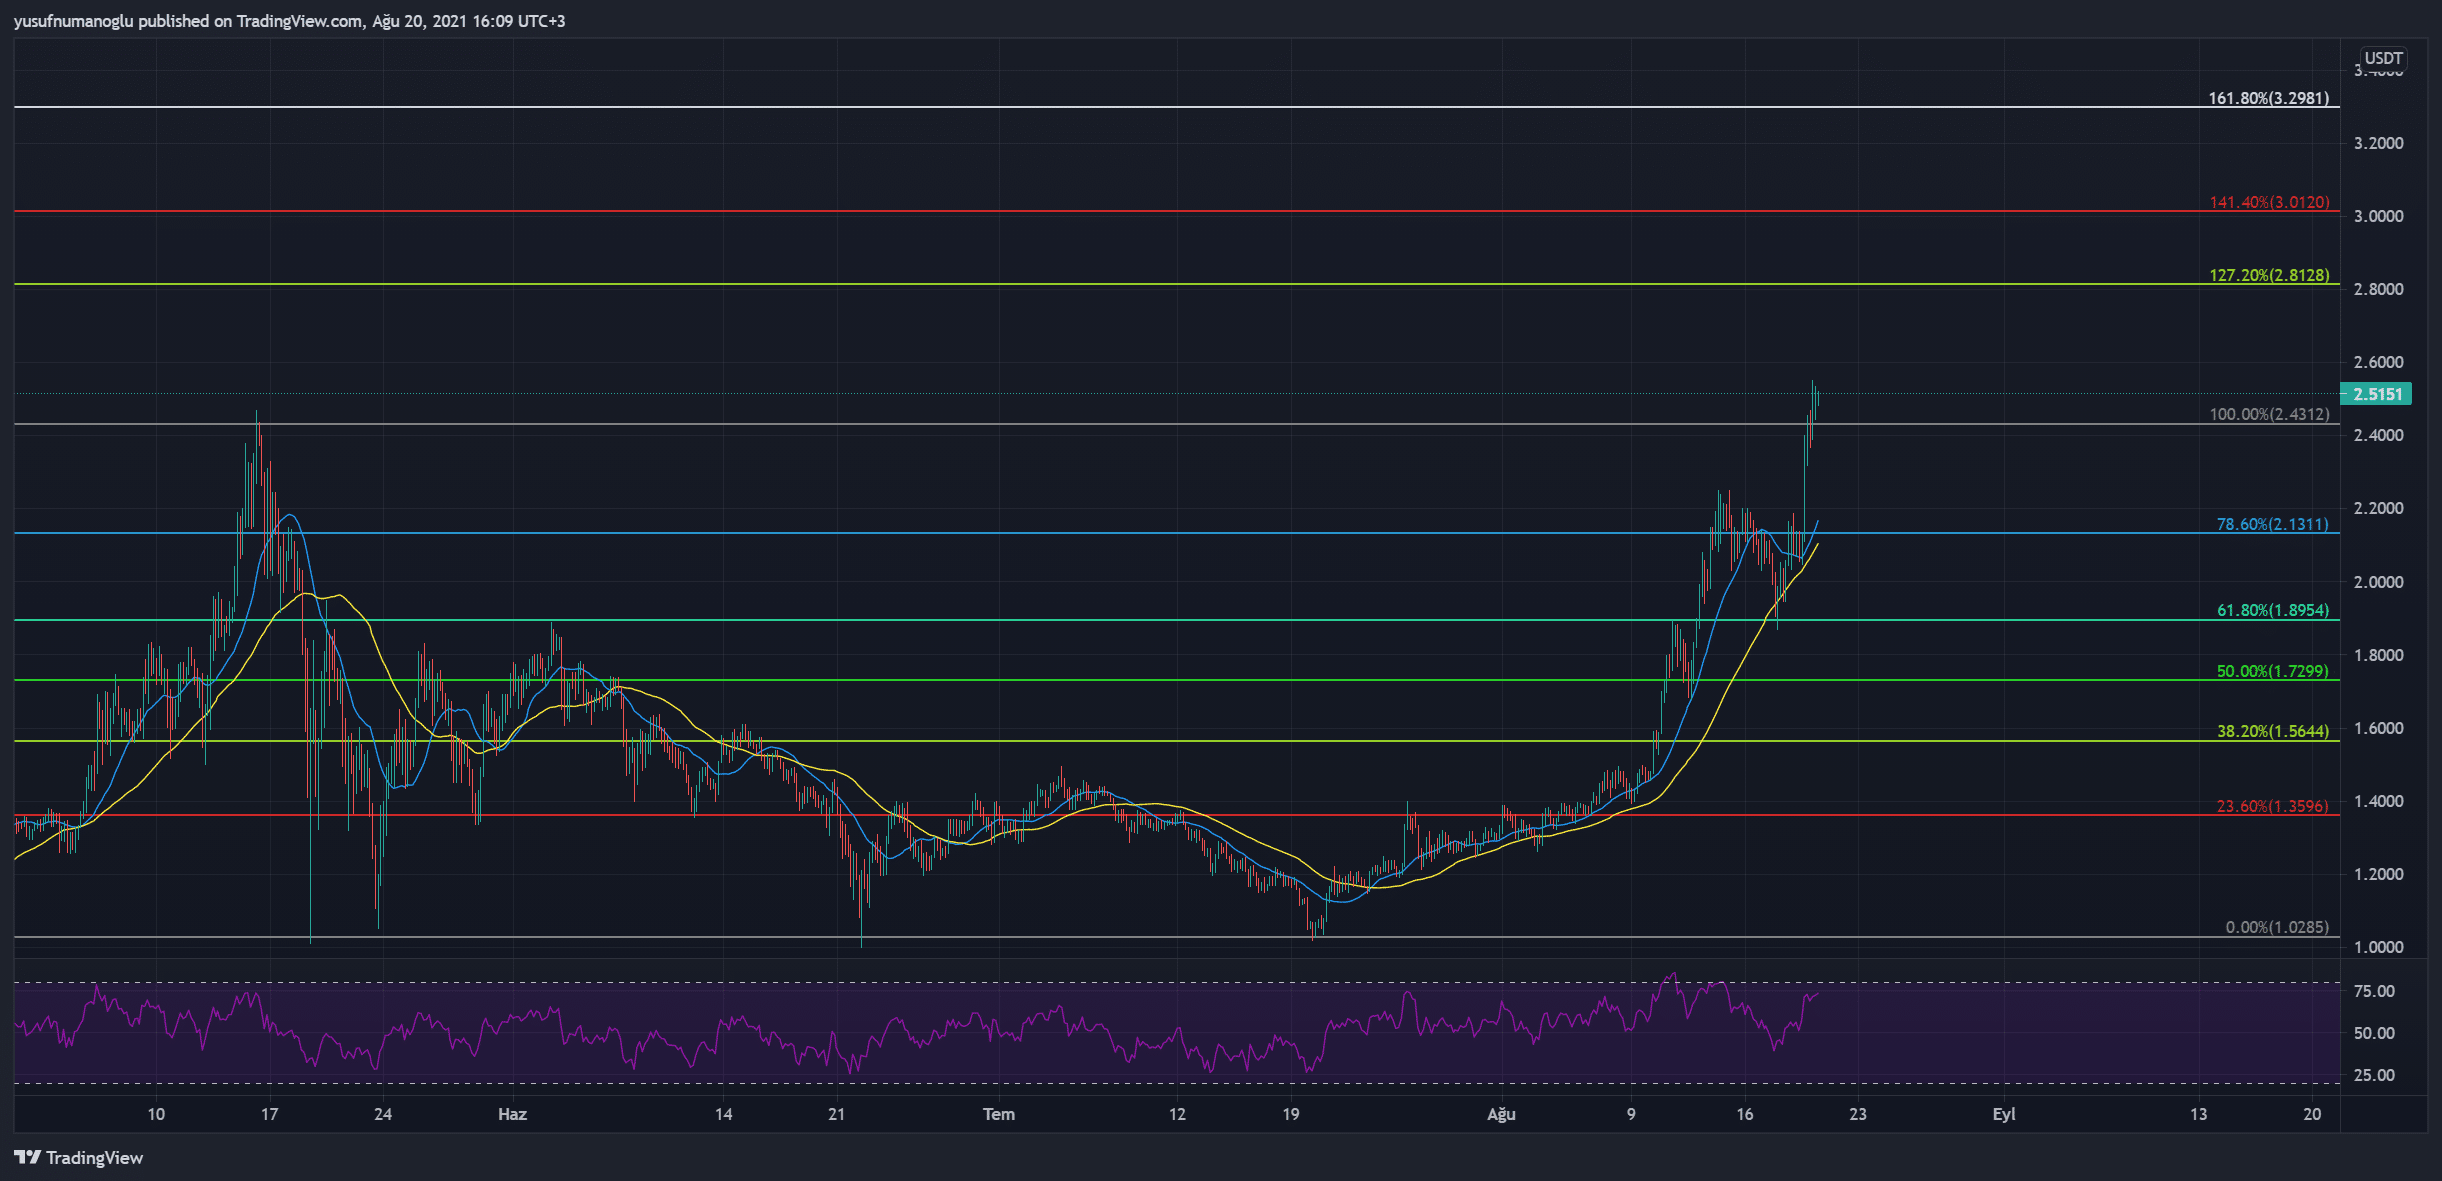
Task: Click the TradingView logo icon
Action: [28, 1157]
